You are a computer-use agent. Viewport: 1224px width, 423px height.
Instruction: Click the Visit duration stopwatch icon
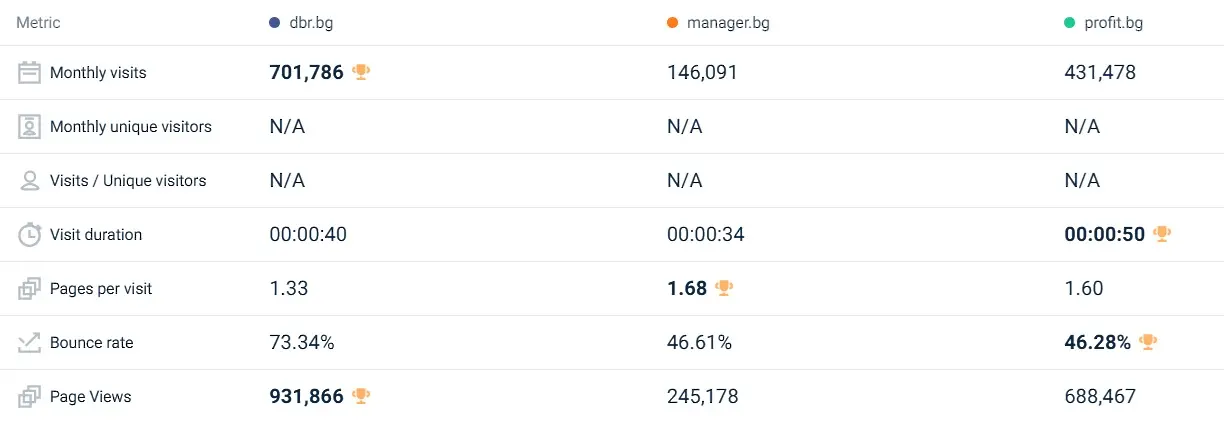(29, 235)
